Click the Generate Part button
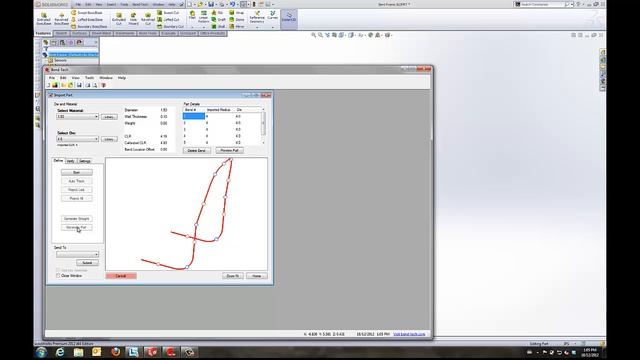The image size is (640, 360). (77, 227)
